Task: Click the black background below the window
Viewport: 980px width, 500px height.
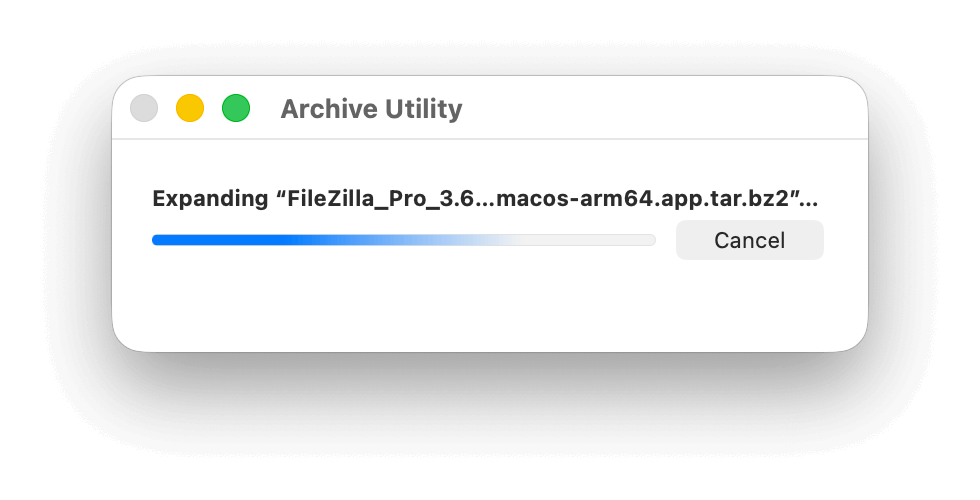Action: 490,430
